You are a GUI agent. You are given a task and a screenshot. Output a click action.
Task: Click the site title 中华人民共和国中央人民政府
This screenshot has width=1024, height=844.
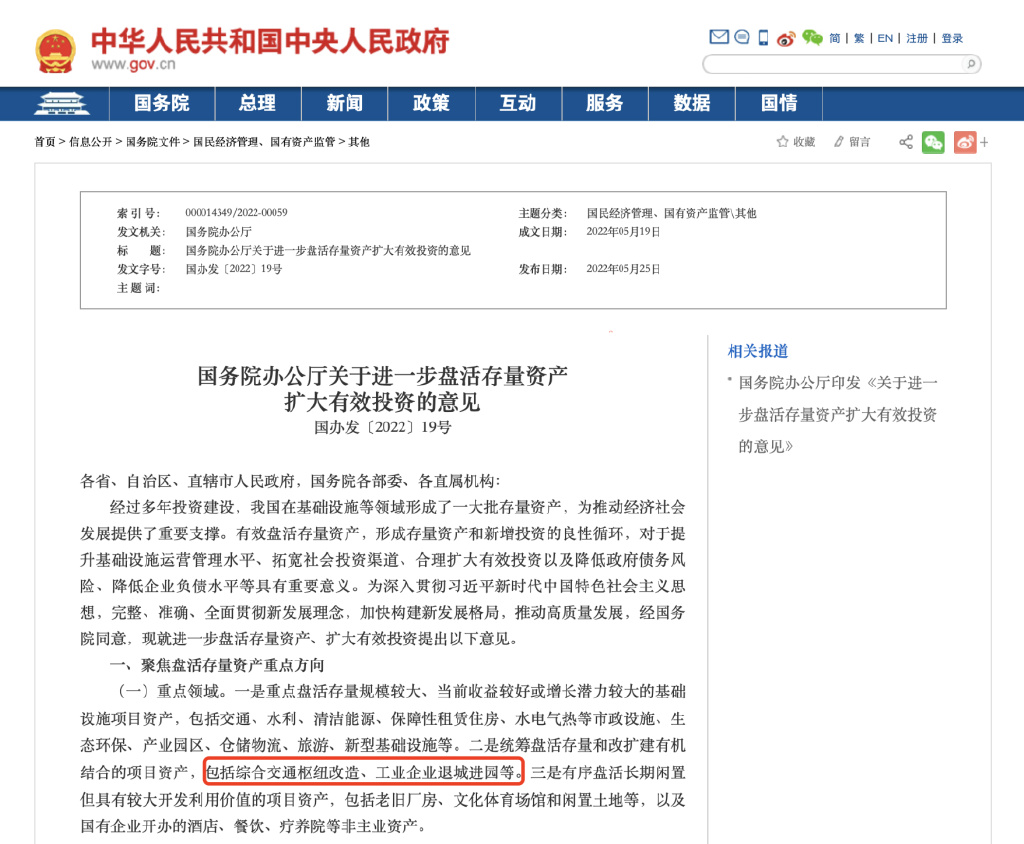click(270, 41)
